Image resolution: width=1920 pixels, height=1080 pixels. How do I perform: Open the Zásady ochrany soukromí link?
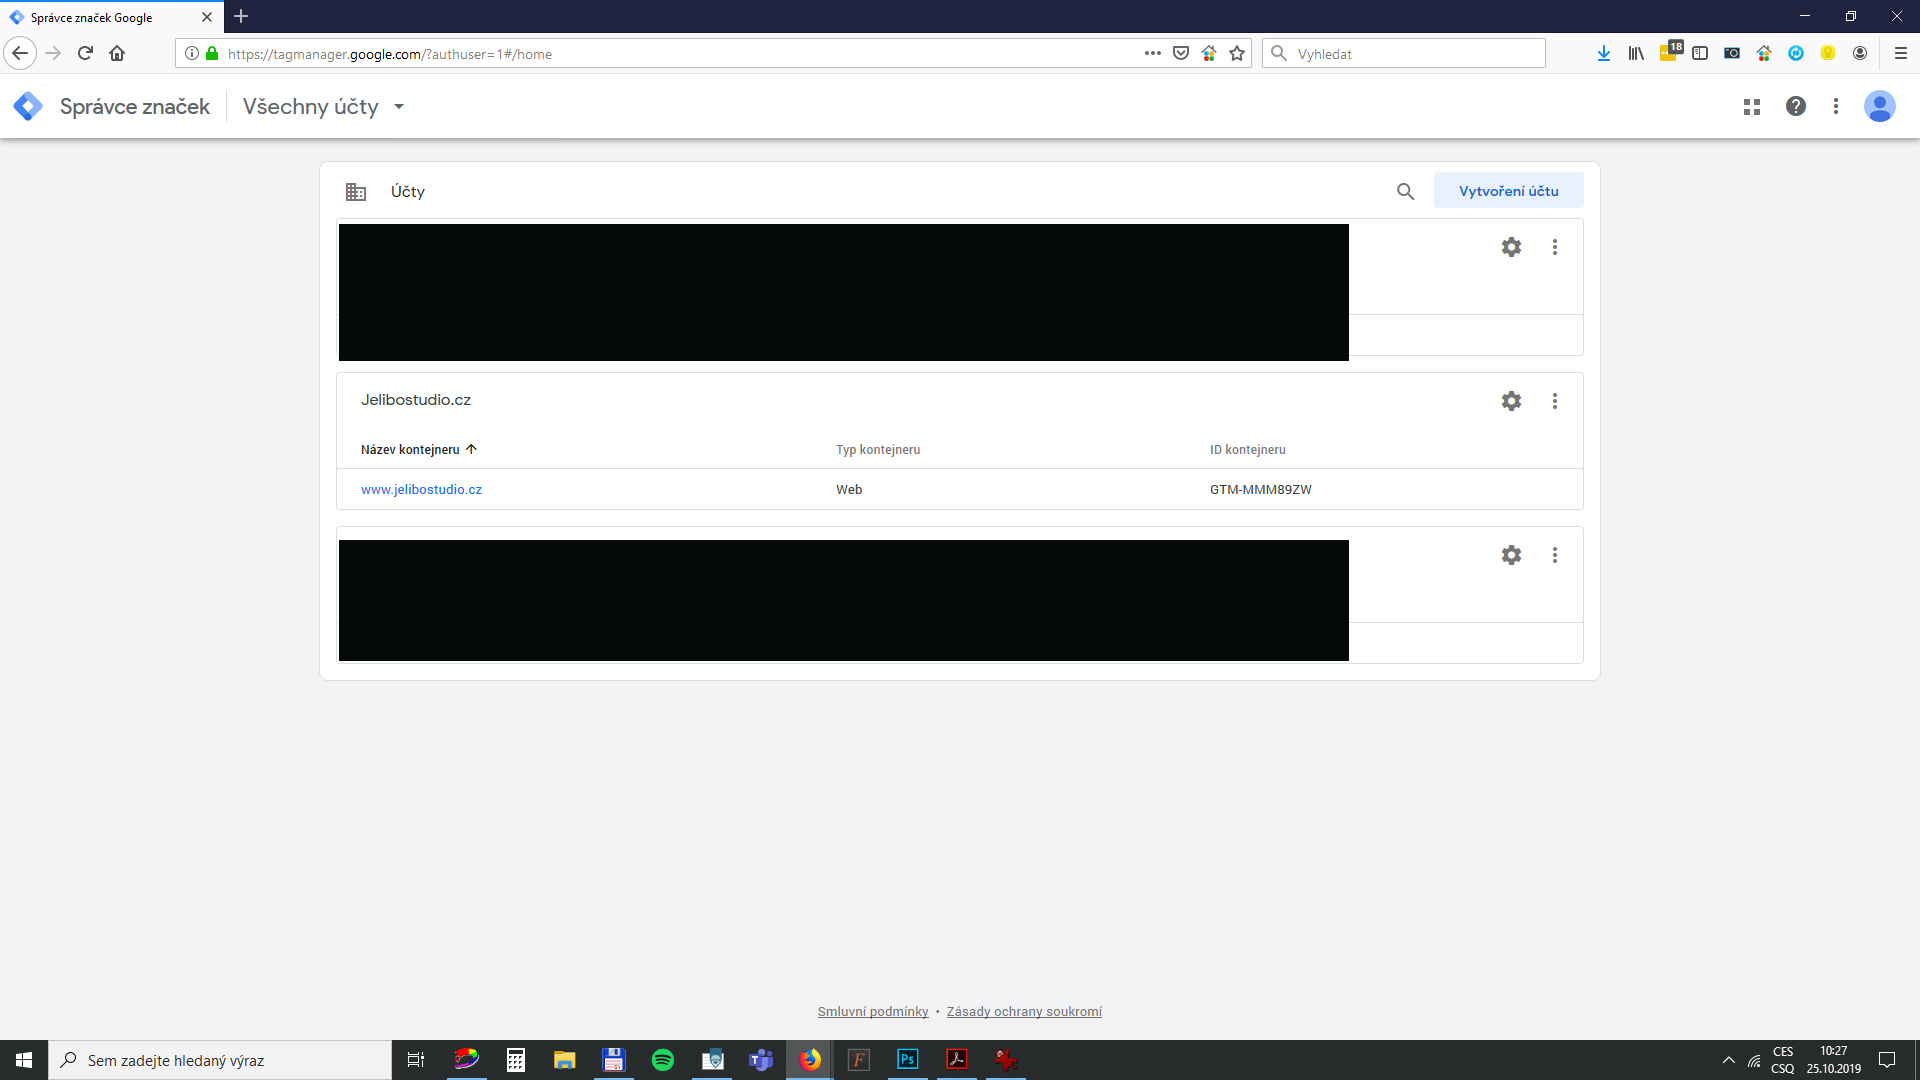[x=1024, y=1011]
